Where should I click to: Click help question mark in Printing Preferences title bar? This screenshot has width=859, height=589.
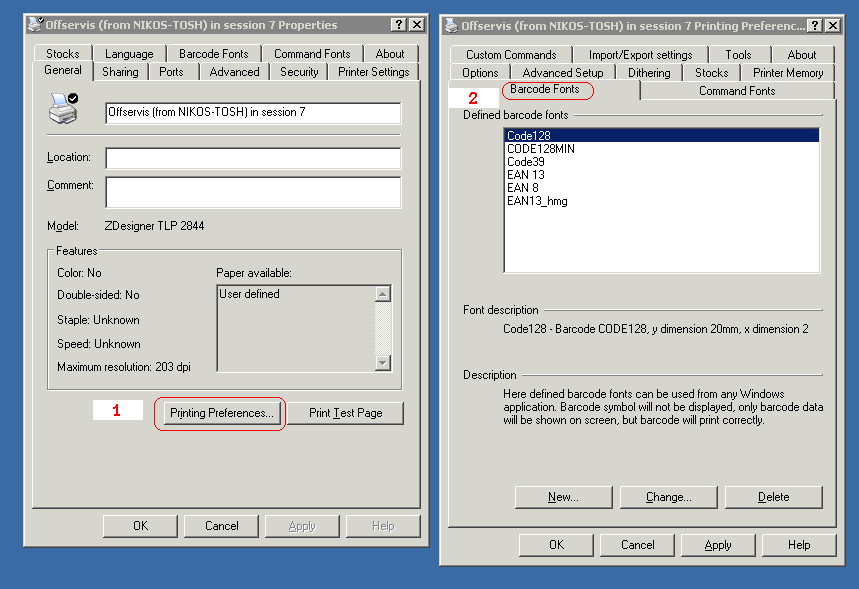(815, 25)
